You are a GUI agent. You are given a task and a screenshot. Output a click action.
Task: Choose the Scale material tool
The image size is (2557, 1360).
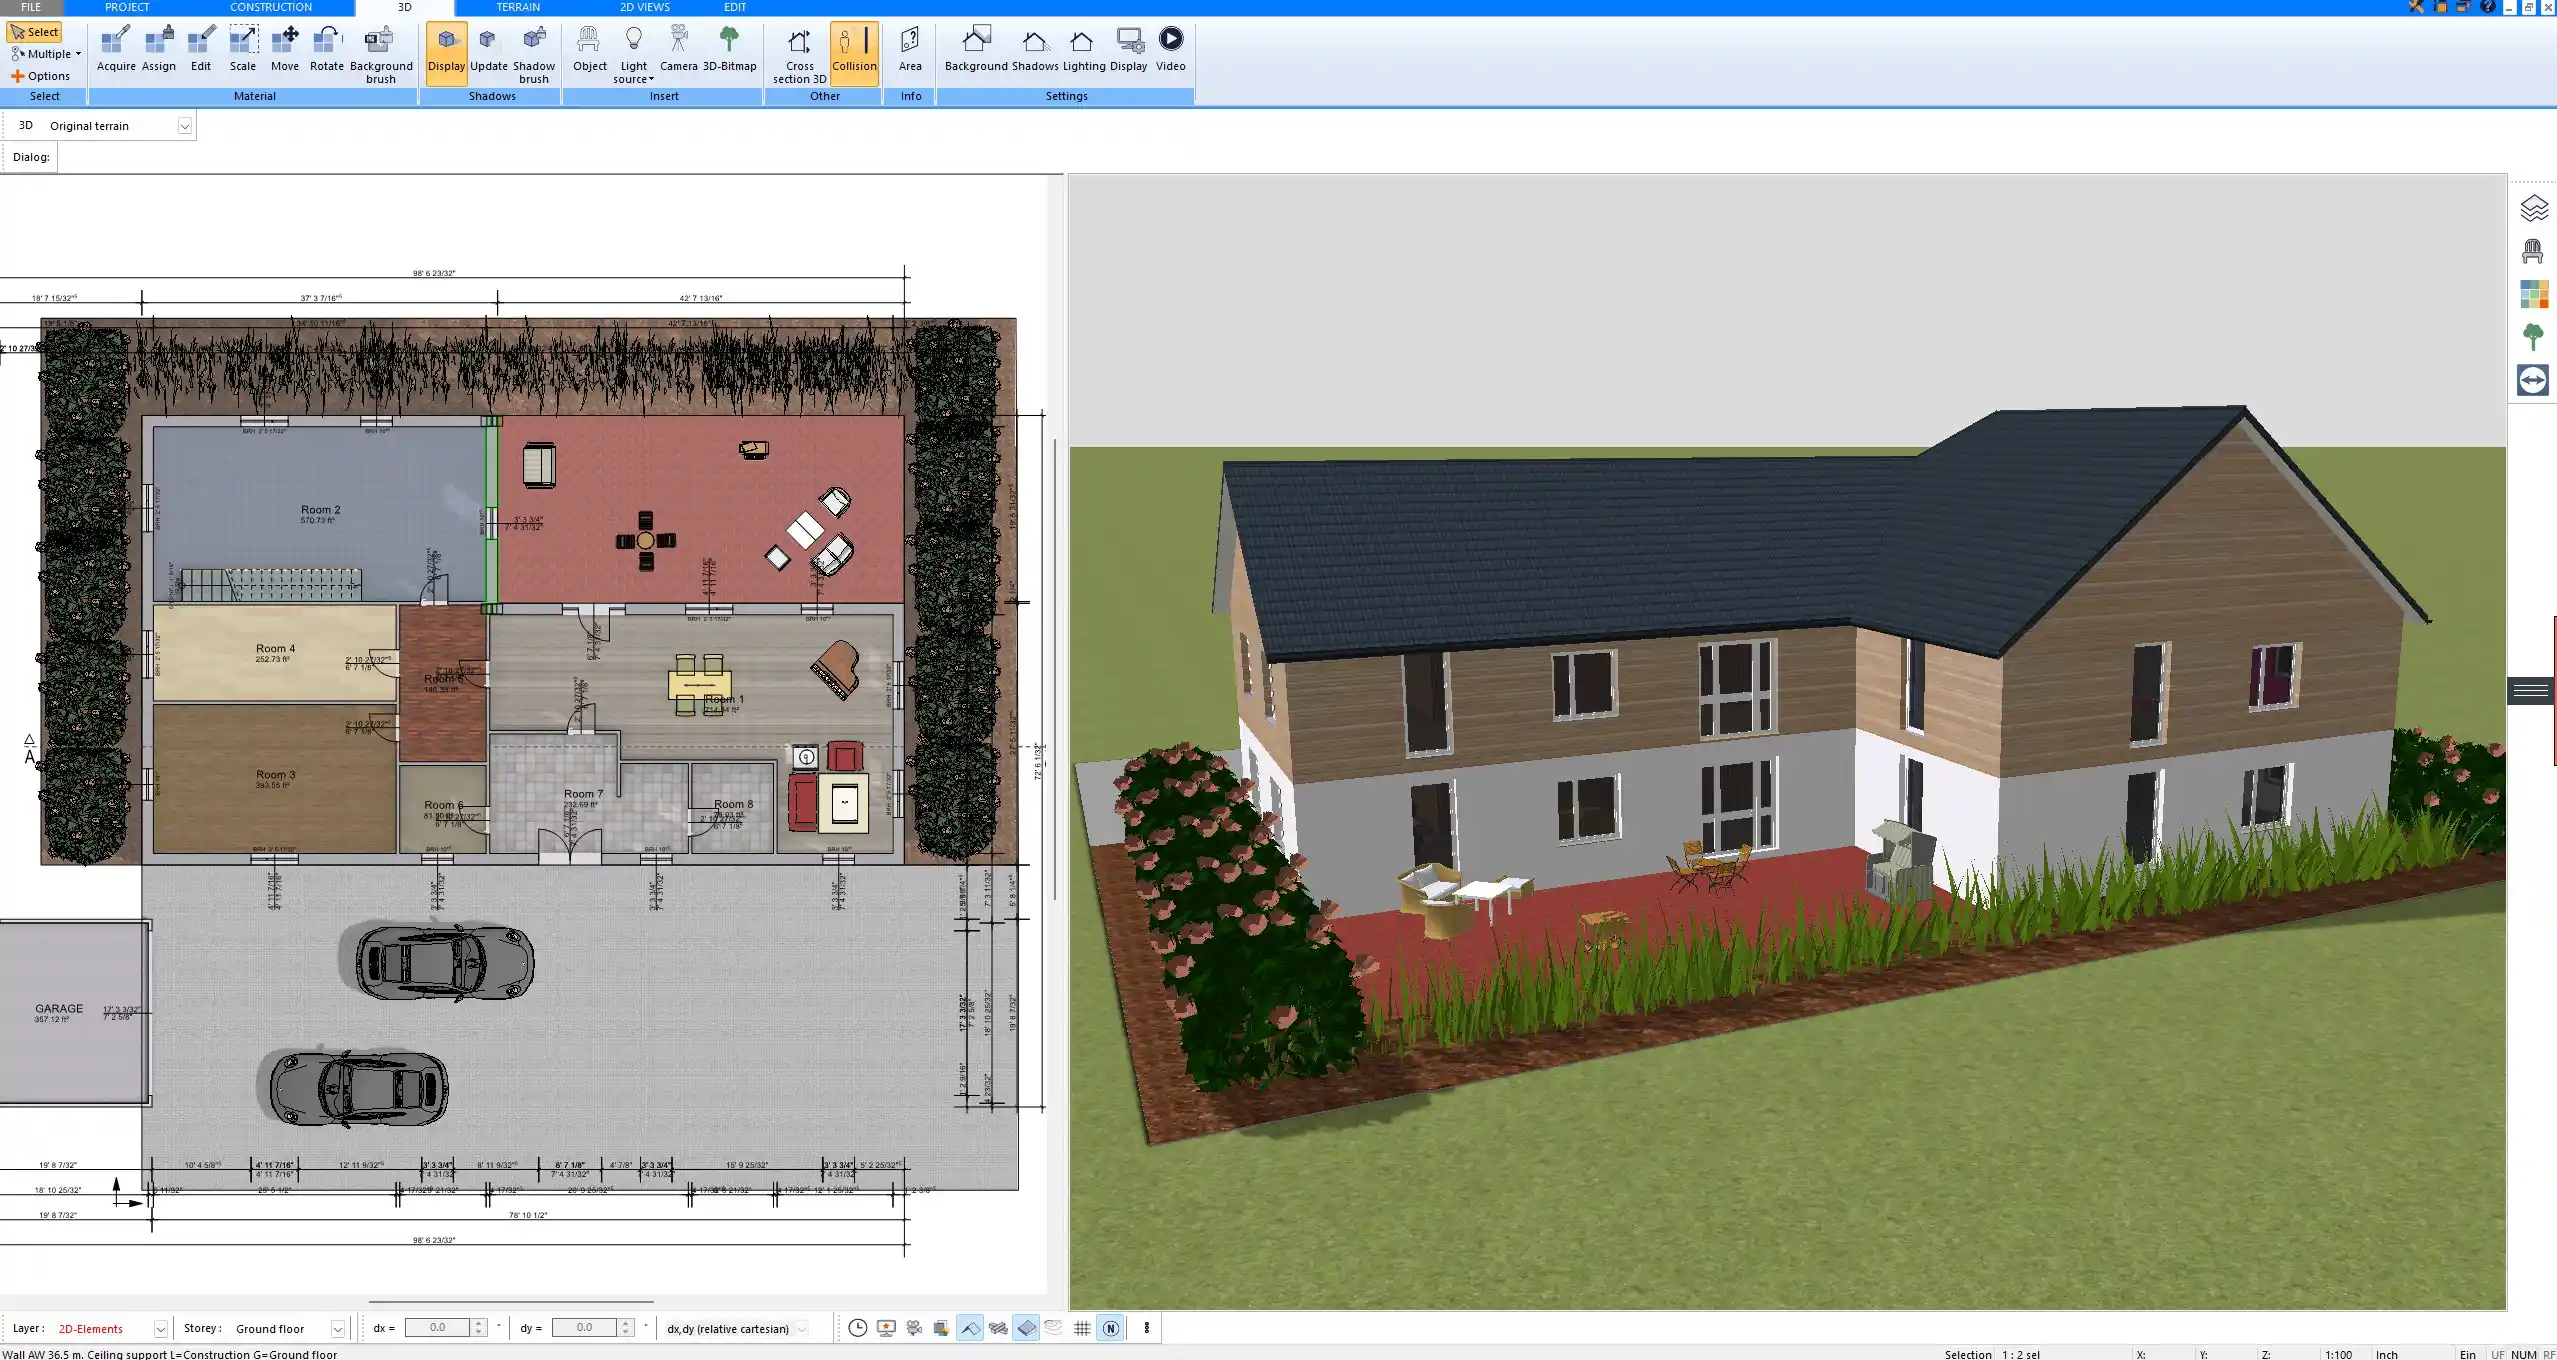[243, 50]
